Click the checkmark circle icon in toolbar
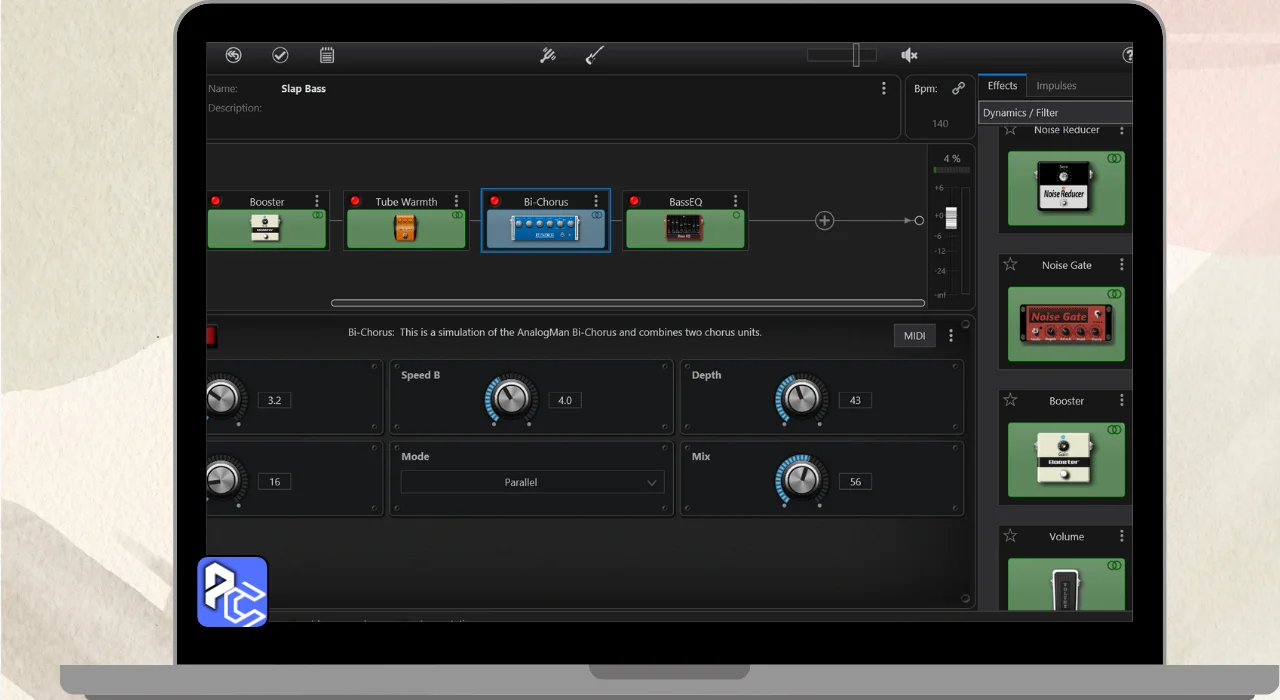Viewport: 1280px width, 700px height. pyautogui.click(x=280, y=56)
